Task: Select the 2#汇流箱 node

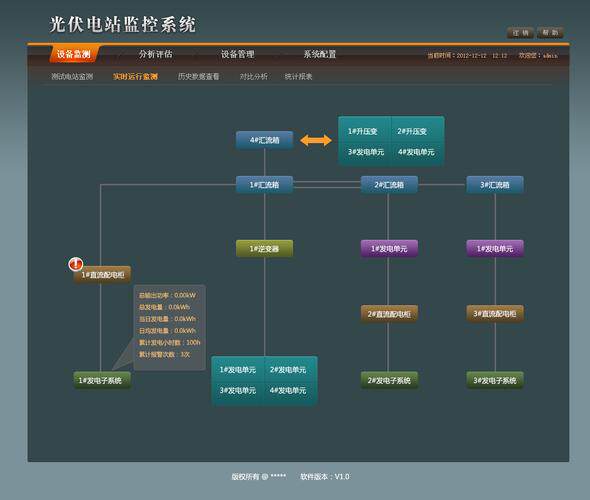Action: point(389,185)
